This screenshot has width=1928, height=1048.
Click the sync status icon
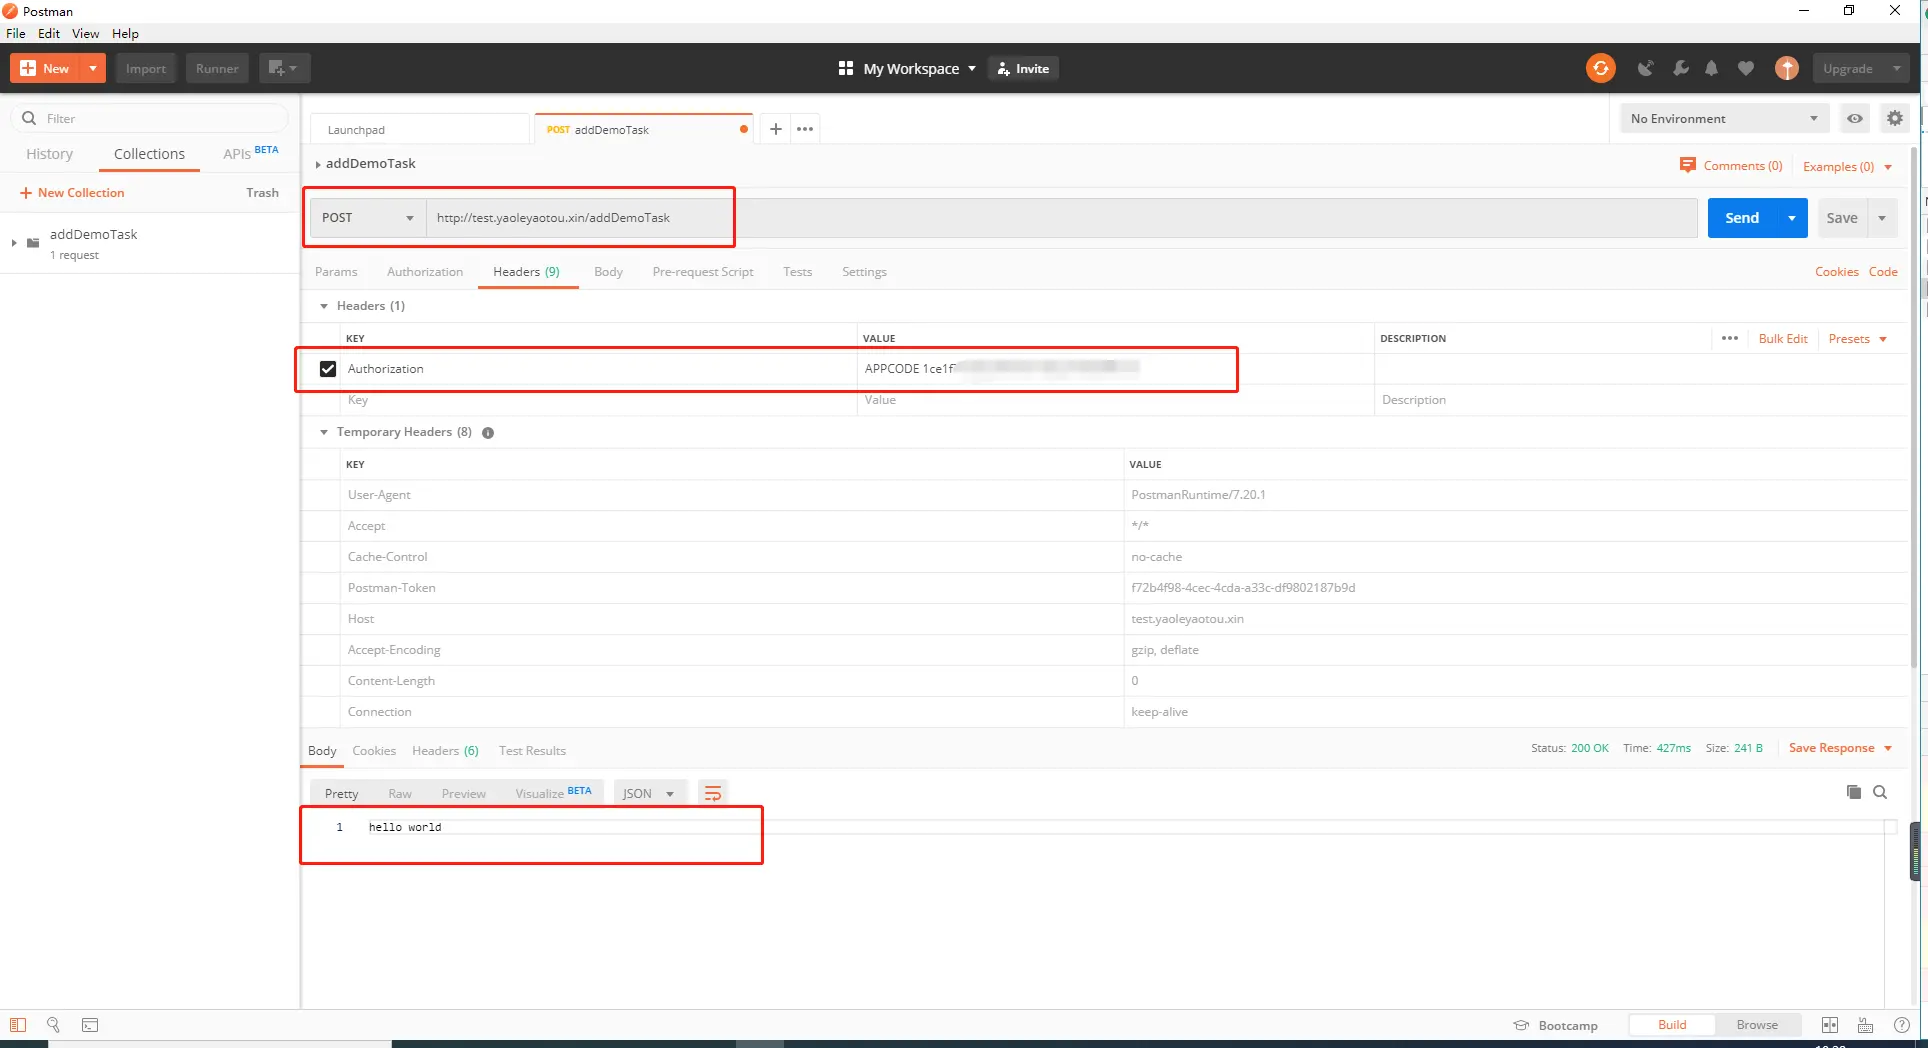tap(1600, 68)
